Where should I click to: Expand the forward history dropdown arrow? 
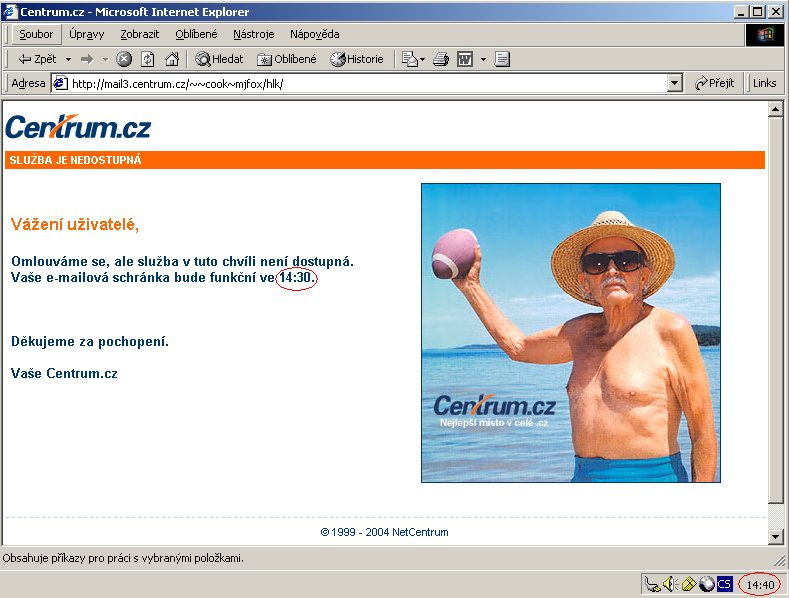point(105,59)
